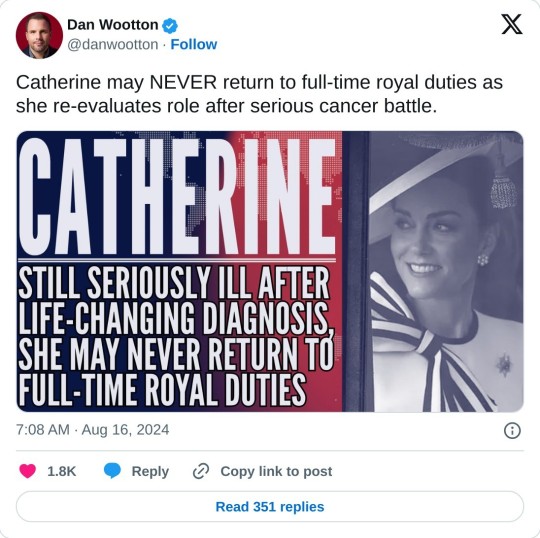Open the Dan Wootton display name
Viewport: 540px width, 538px height.
point(113,25)
